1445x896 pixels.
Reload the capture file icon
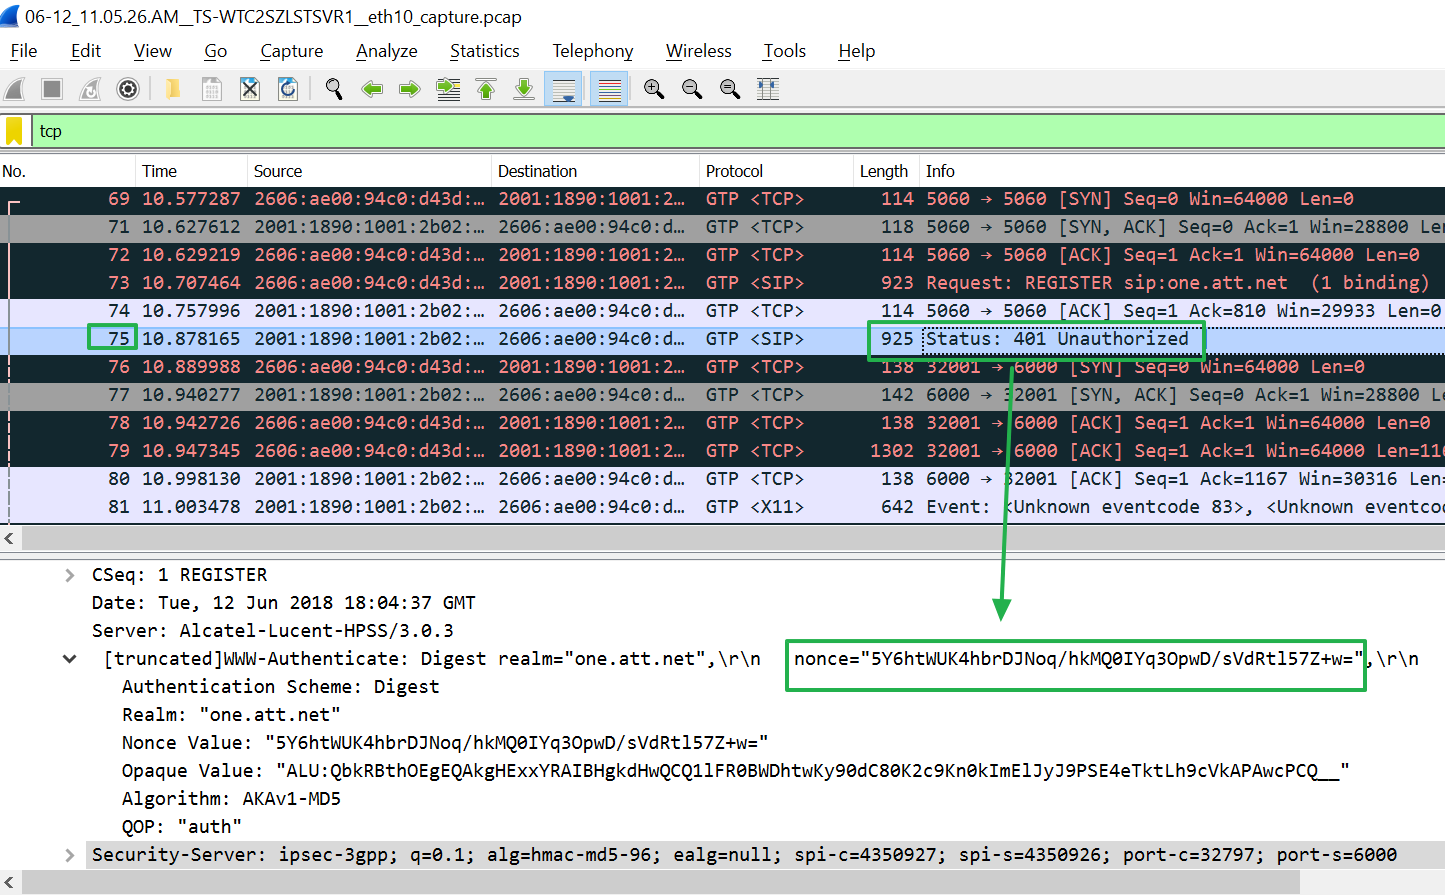coord(288,89)
